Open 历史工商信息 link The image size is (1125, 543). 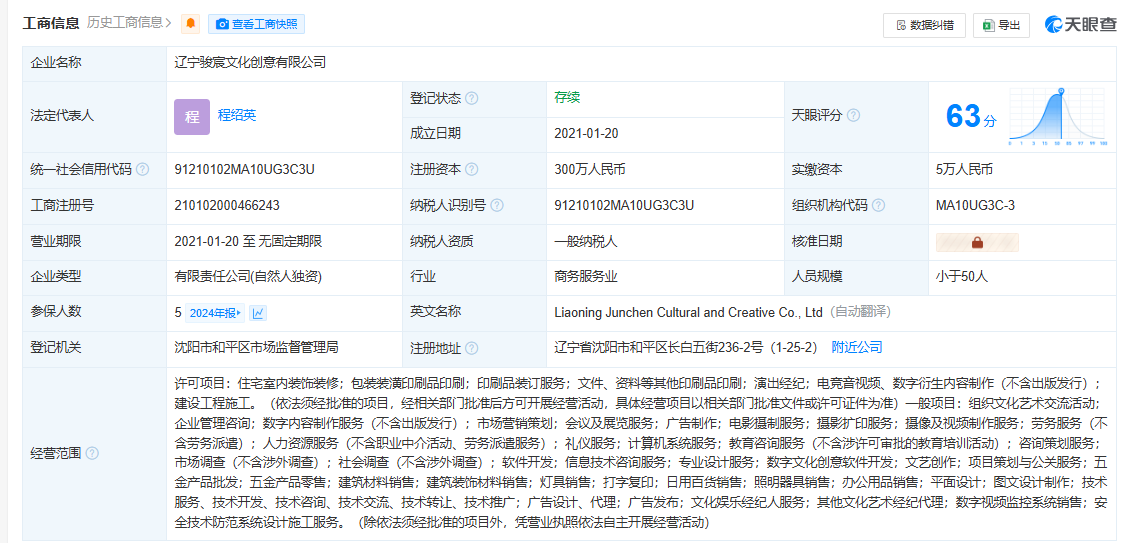129,23
